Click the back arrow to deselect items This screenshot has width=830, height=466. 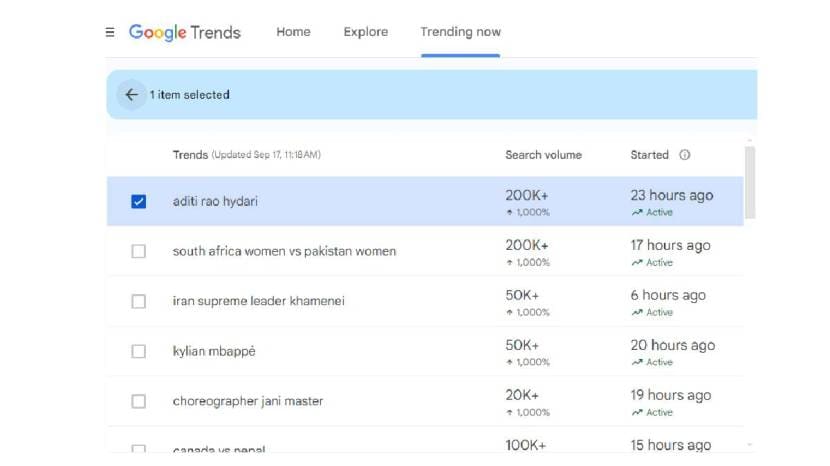click(131, 95)
